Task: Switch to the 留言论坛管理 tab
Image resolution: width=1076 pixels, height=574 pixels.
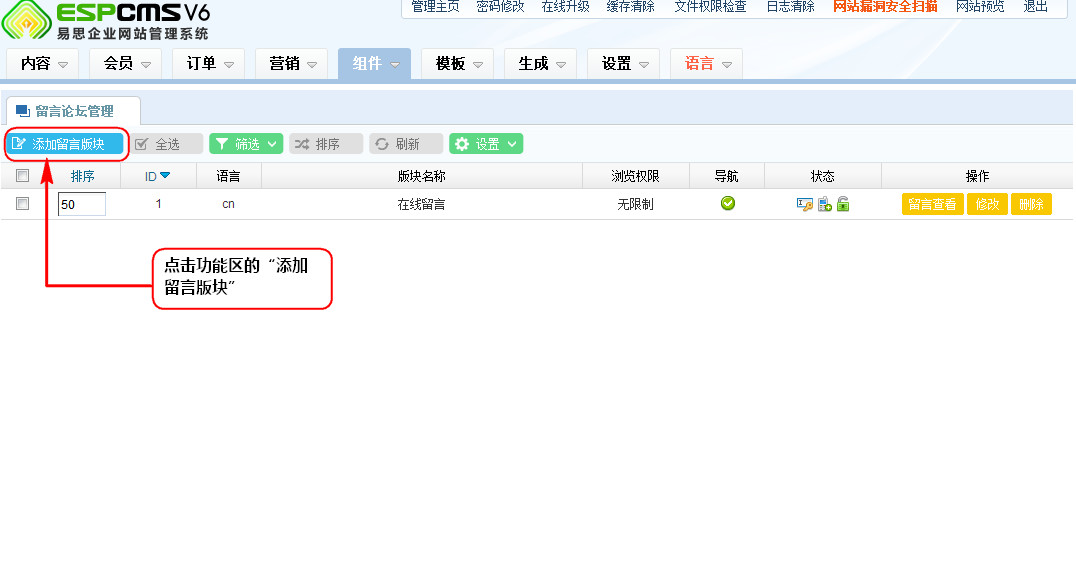Action: coord(73,111)
